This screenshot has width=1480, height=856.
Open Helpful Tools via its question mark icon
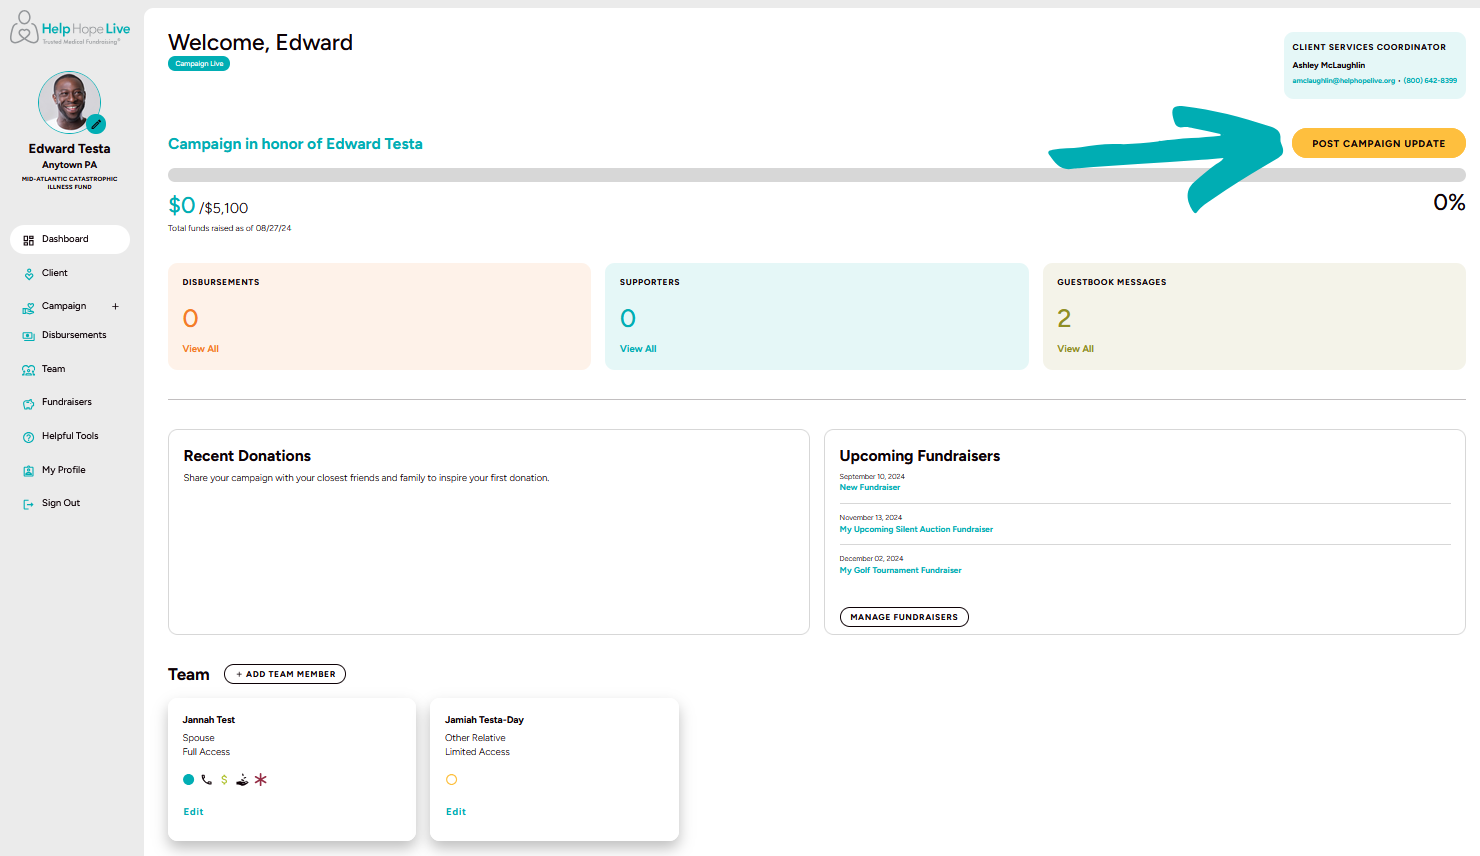27,436
